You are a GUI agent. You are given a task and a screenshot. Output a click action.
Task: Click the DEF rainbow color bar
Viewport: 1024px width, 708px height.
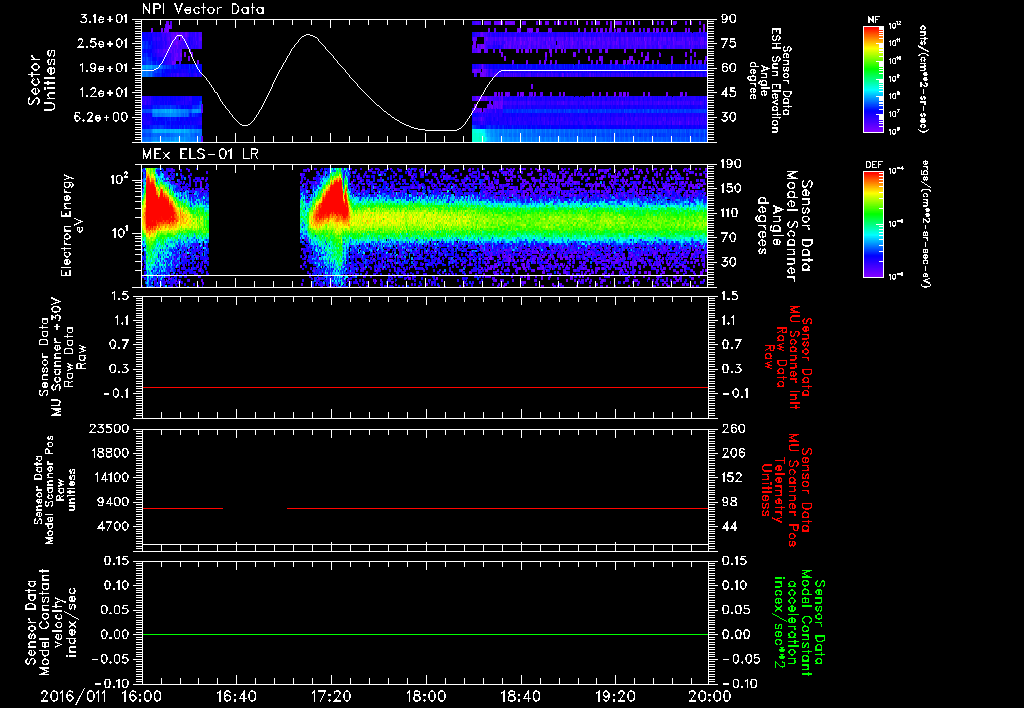(x=874, y=224)
